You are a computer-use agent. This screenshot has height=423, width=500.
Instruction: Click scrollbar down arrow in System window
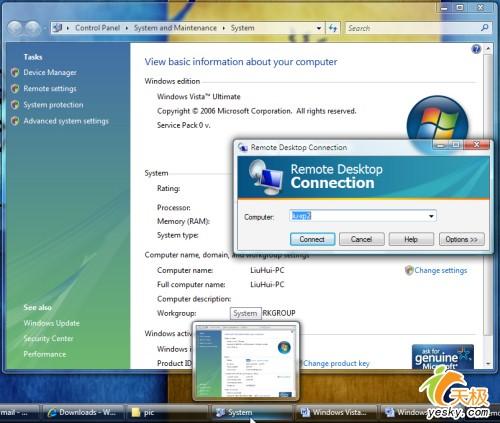pyautogui.click(x=488, y=363)
